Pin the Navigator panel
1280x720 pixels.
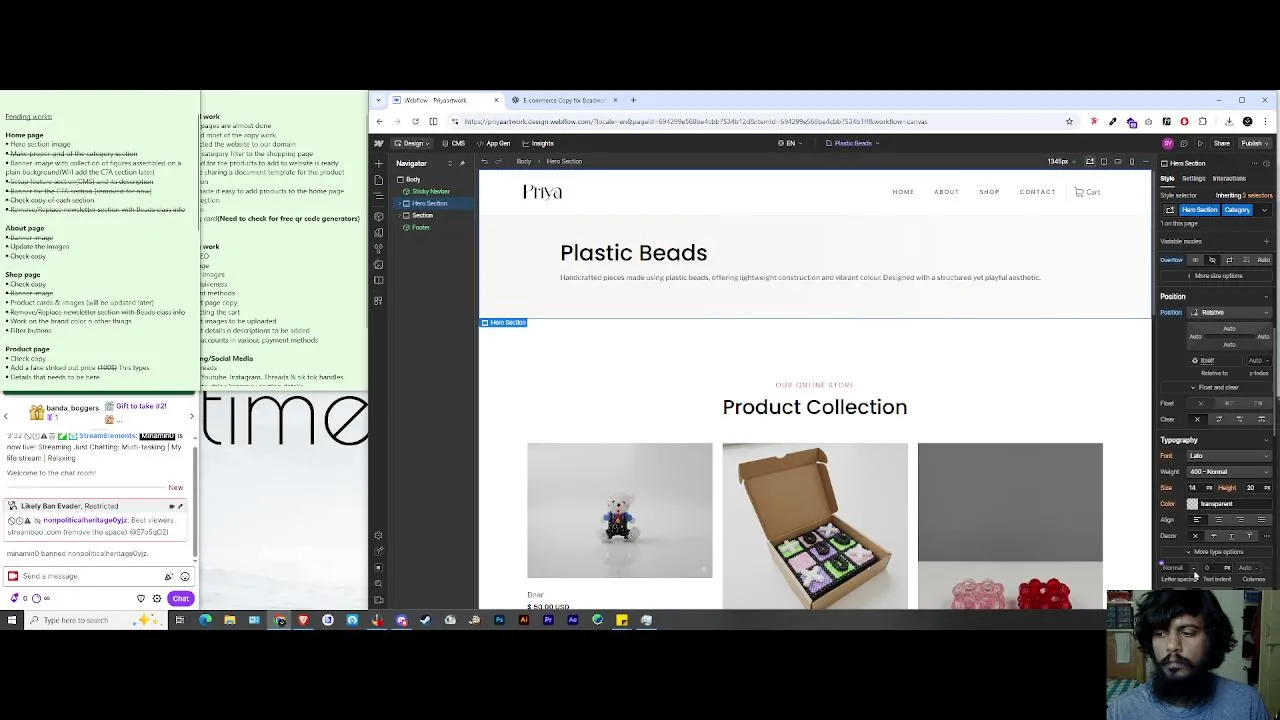click(461, 163)
